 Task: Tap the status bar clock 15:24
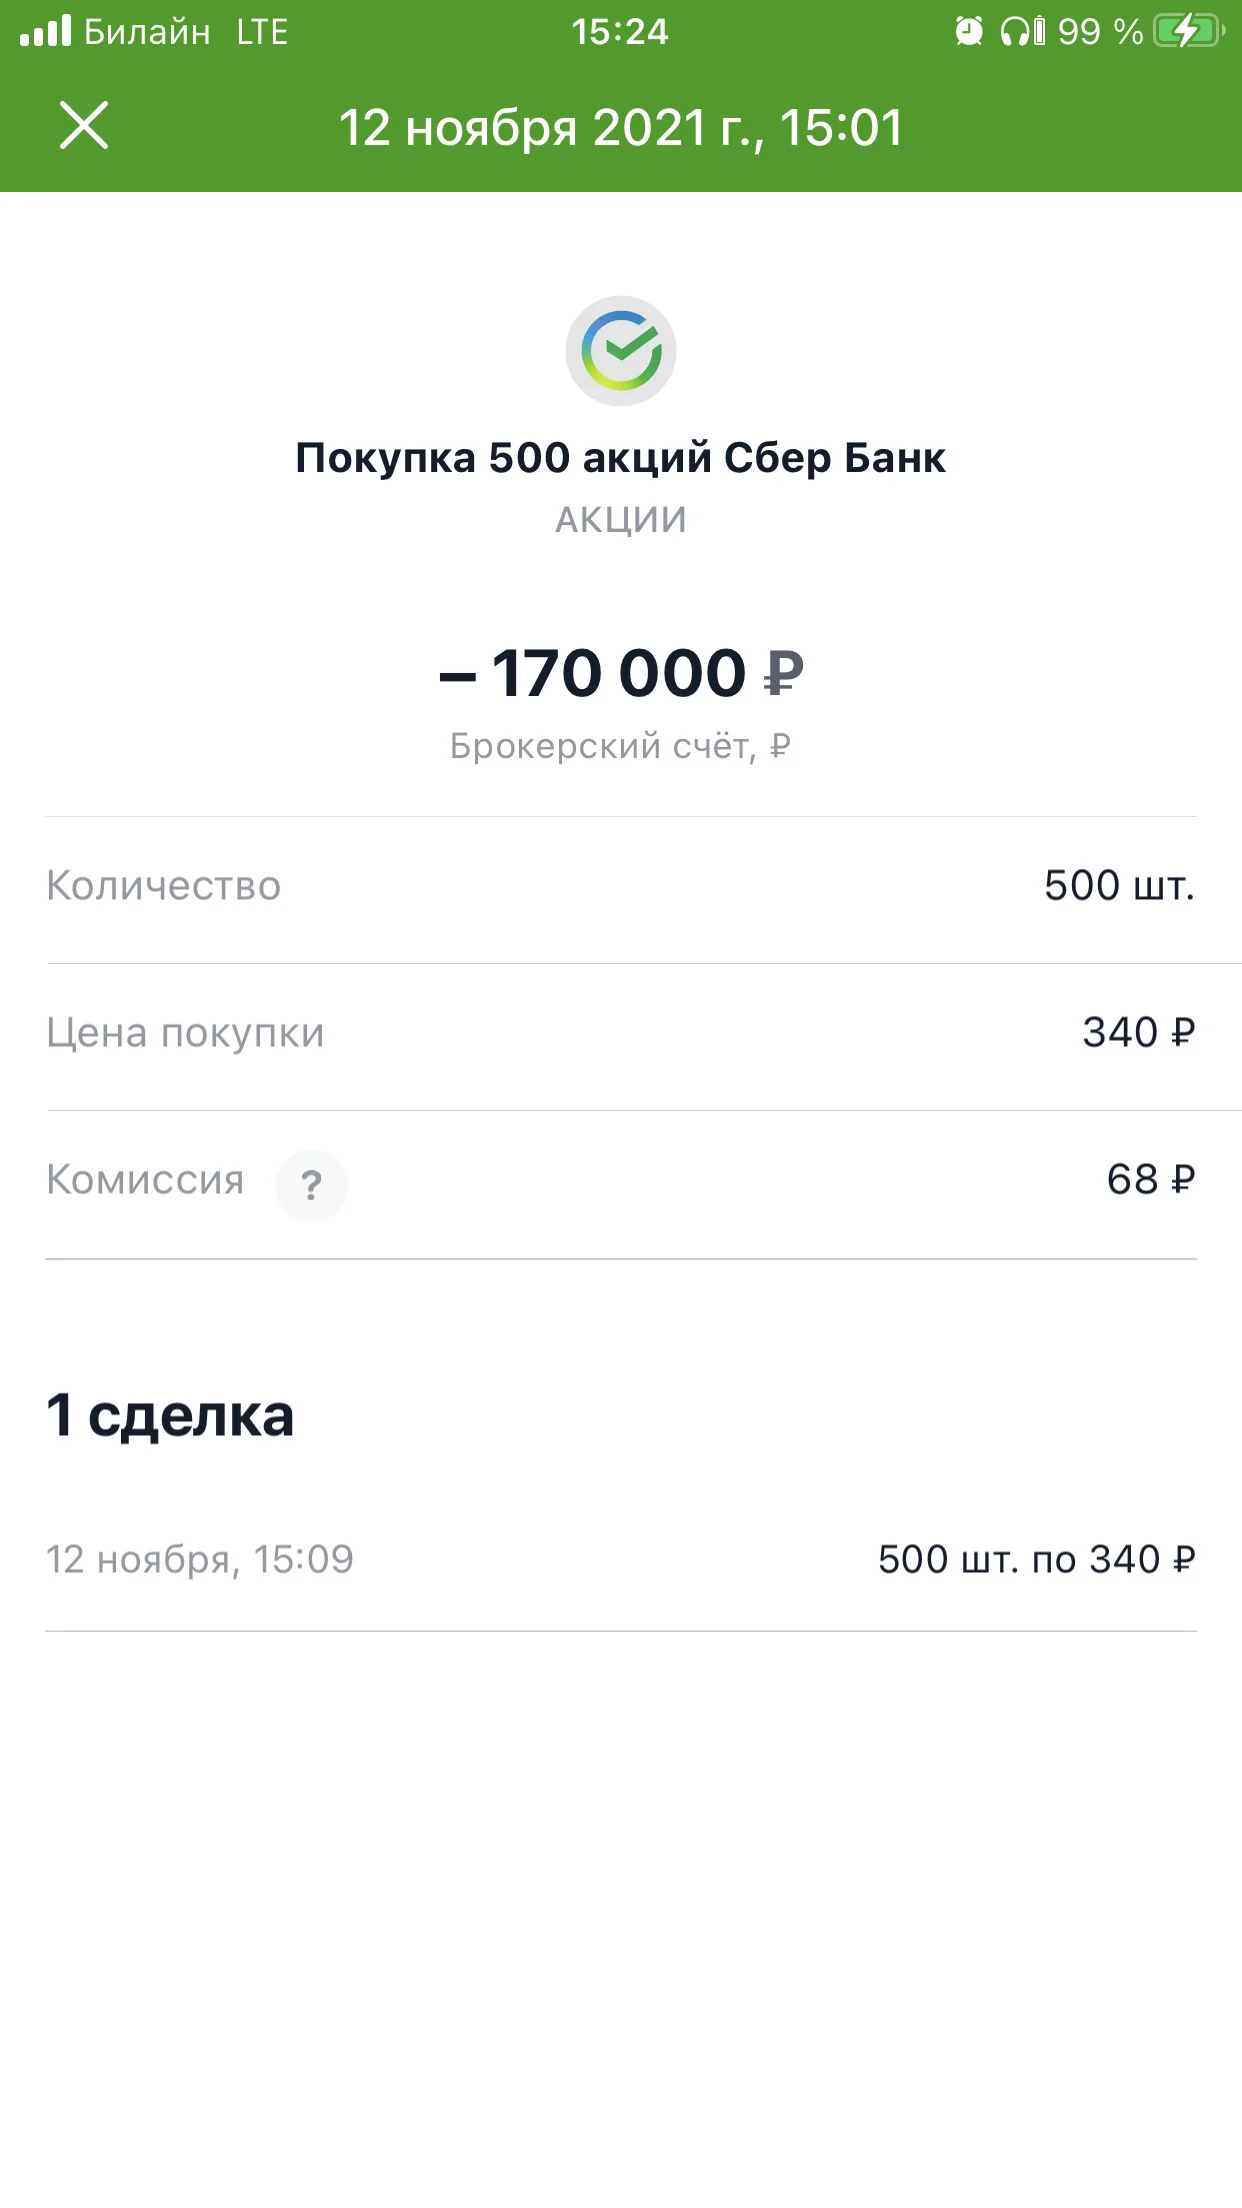point(620,32)
